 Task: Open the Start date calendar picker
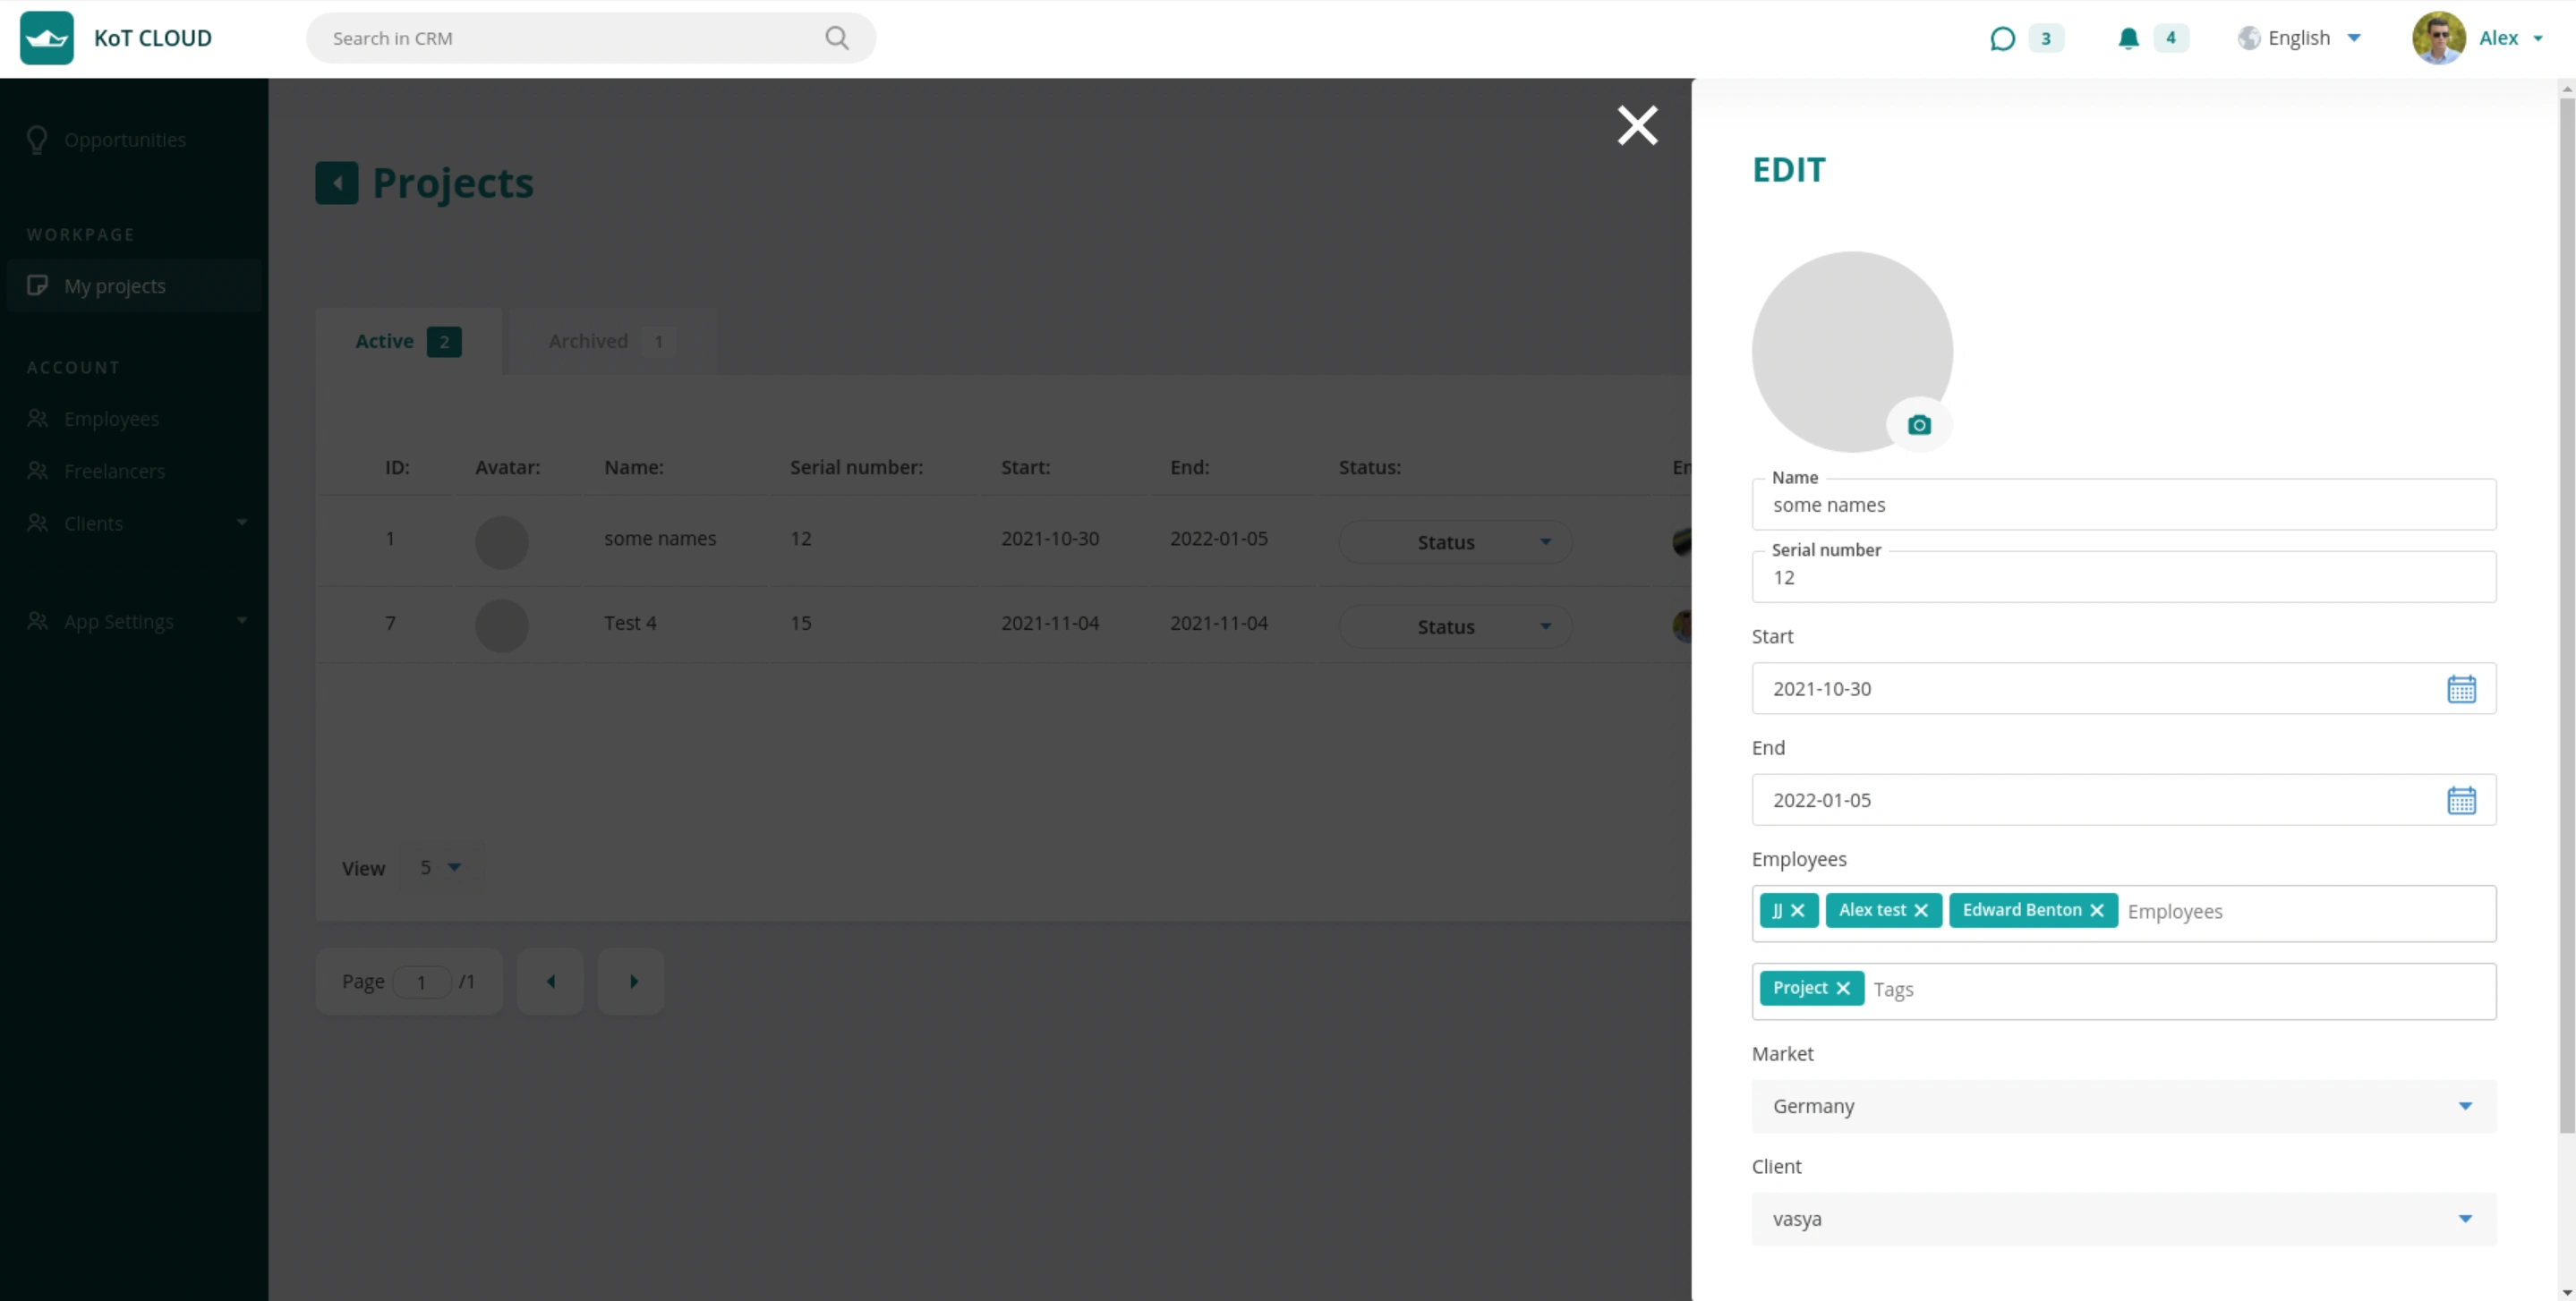(x=2461, y=689)
